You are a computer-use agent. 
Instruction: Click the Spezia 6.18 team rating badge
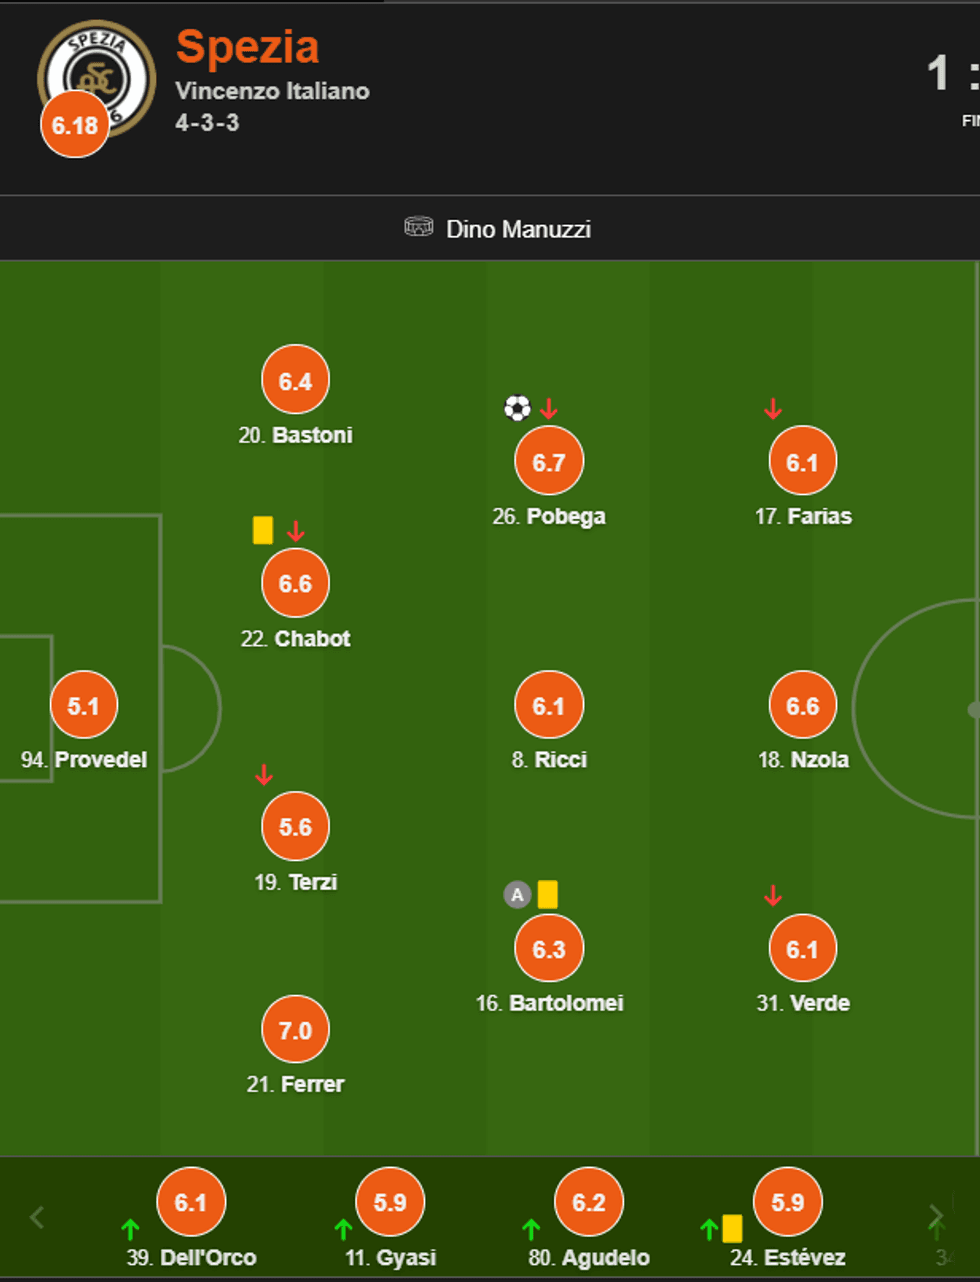pyautogui.click(x=75, y=125)
